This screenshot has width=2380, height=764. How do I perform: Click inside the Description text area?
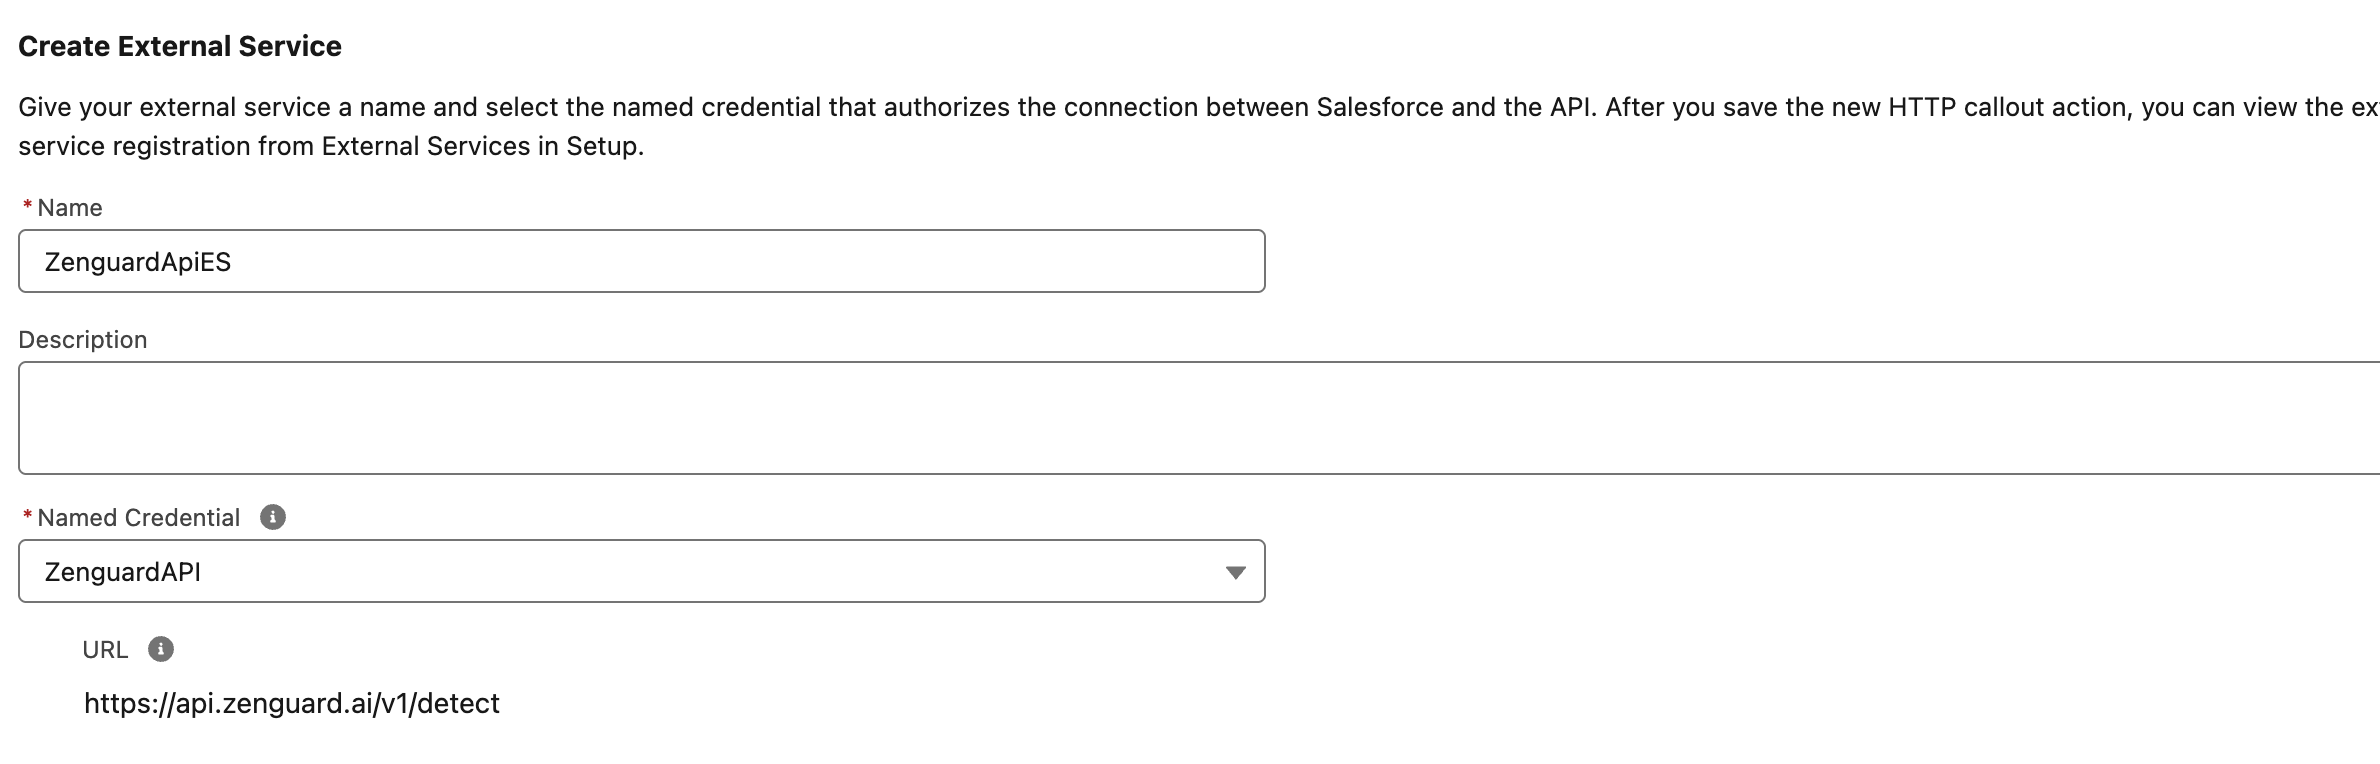[x=1199, y=418]
